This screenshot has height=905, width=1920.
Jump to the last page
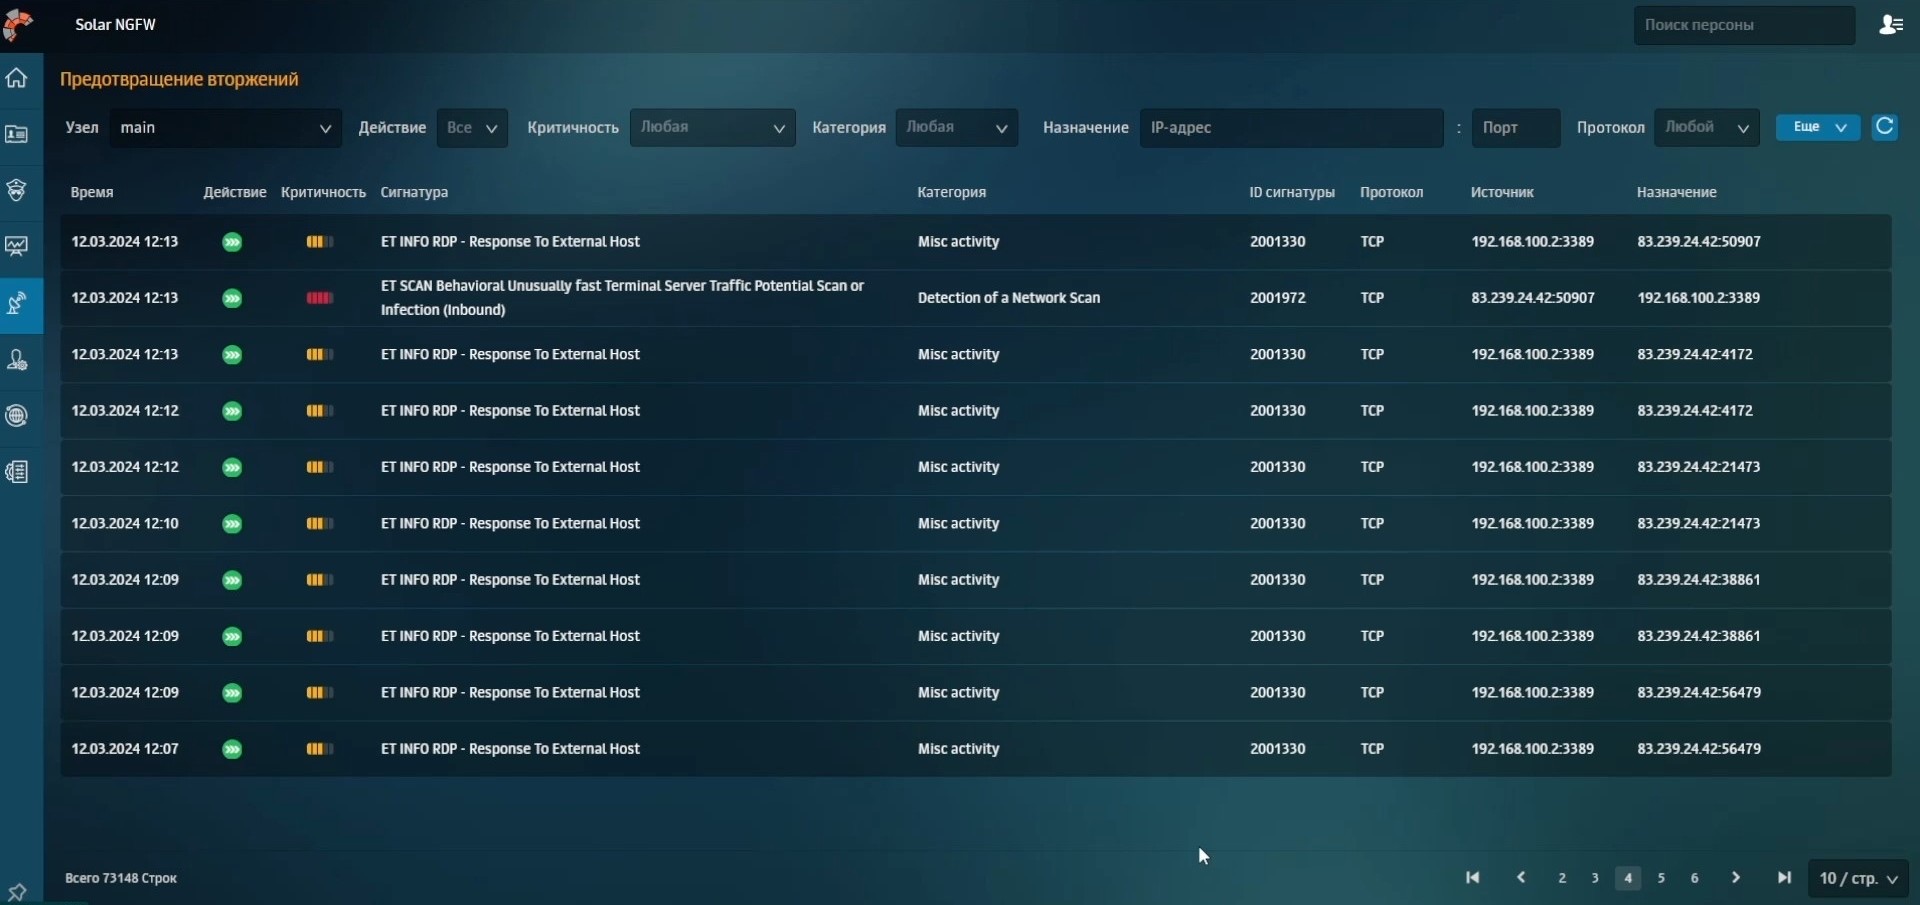click(1784, 878)
